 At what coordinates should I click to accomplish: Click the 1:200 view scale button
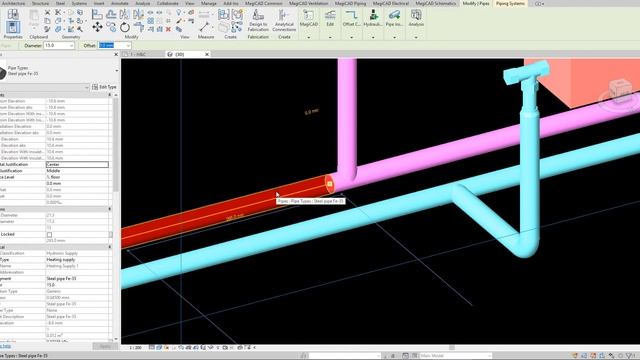135,348
